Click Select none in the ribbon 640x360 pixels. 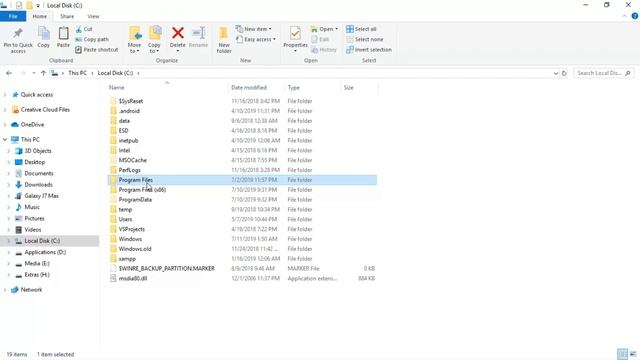point(364,40)
